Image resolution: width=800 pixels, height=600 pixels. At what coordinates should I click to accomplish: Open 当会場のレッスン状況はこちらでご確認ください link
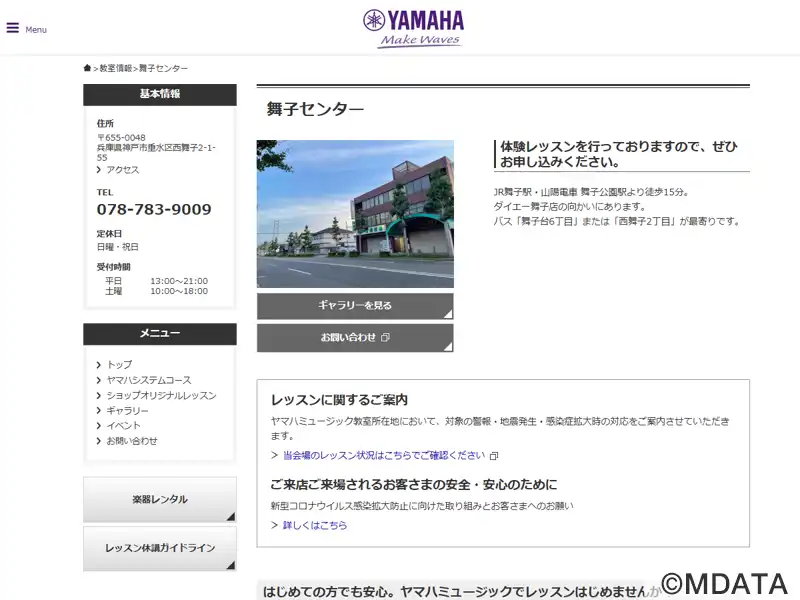coord(384,455)
